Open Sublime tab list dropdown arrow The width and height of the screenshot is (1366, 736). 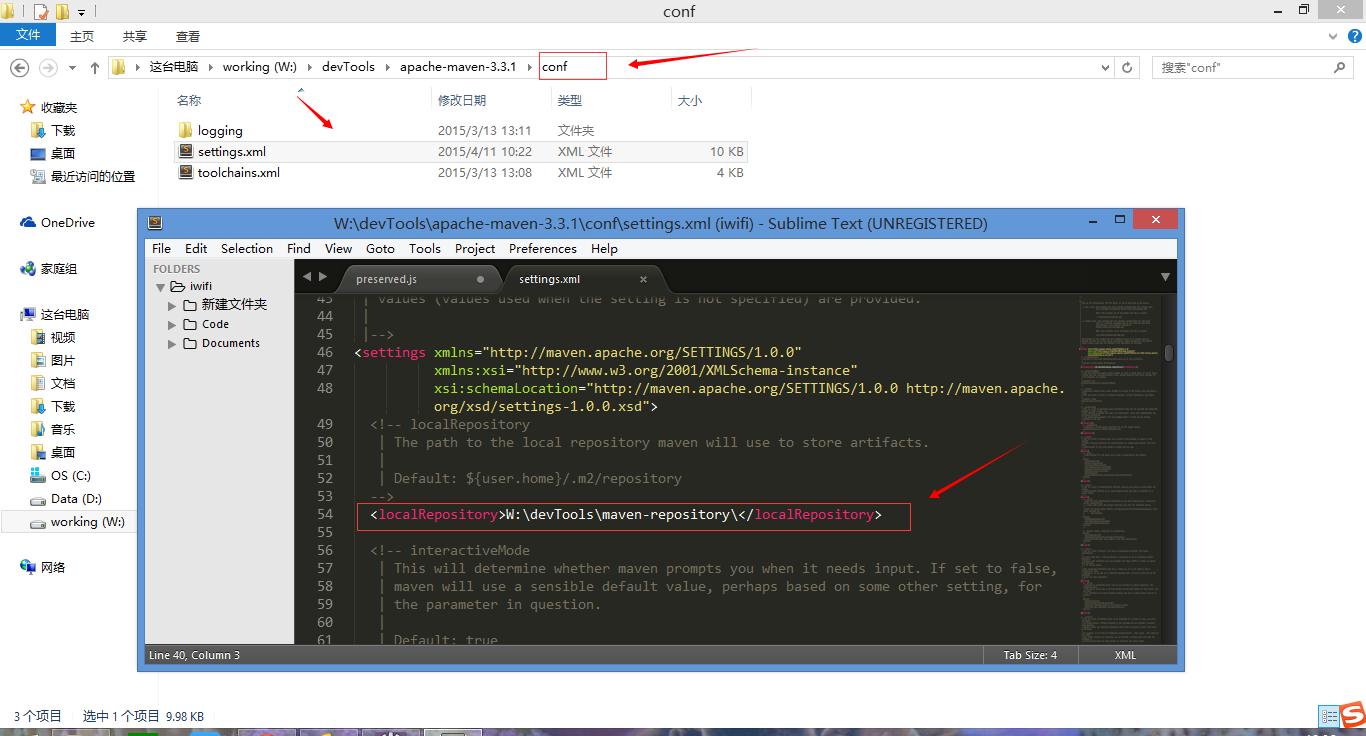[x=1165, y=276]
